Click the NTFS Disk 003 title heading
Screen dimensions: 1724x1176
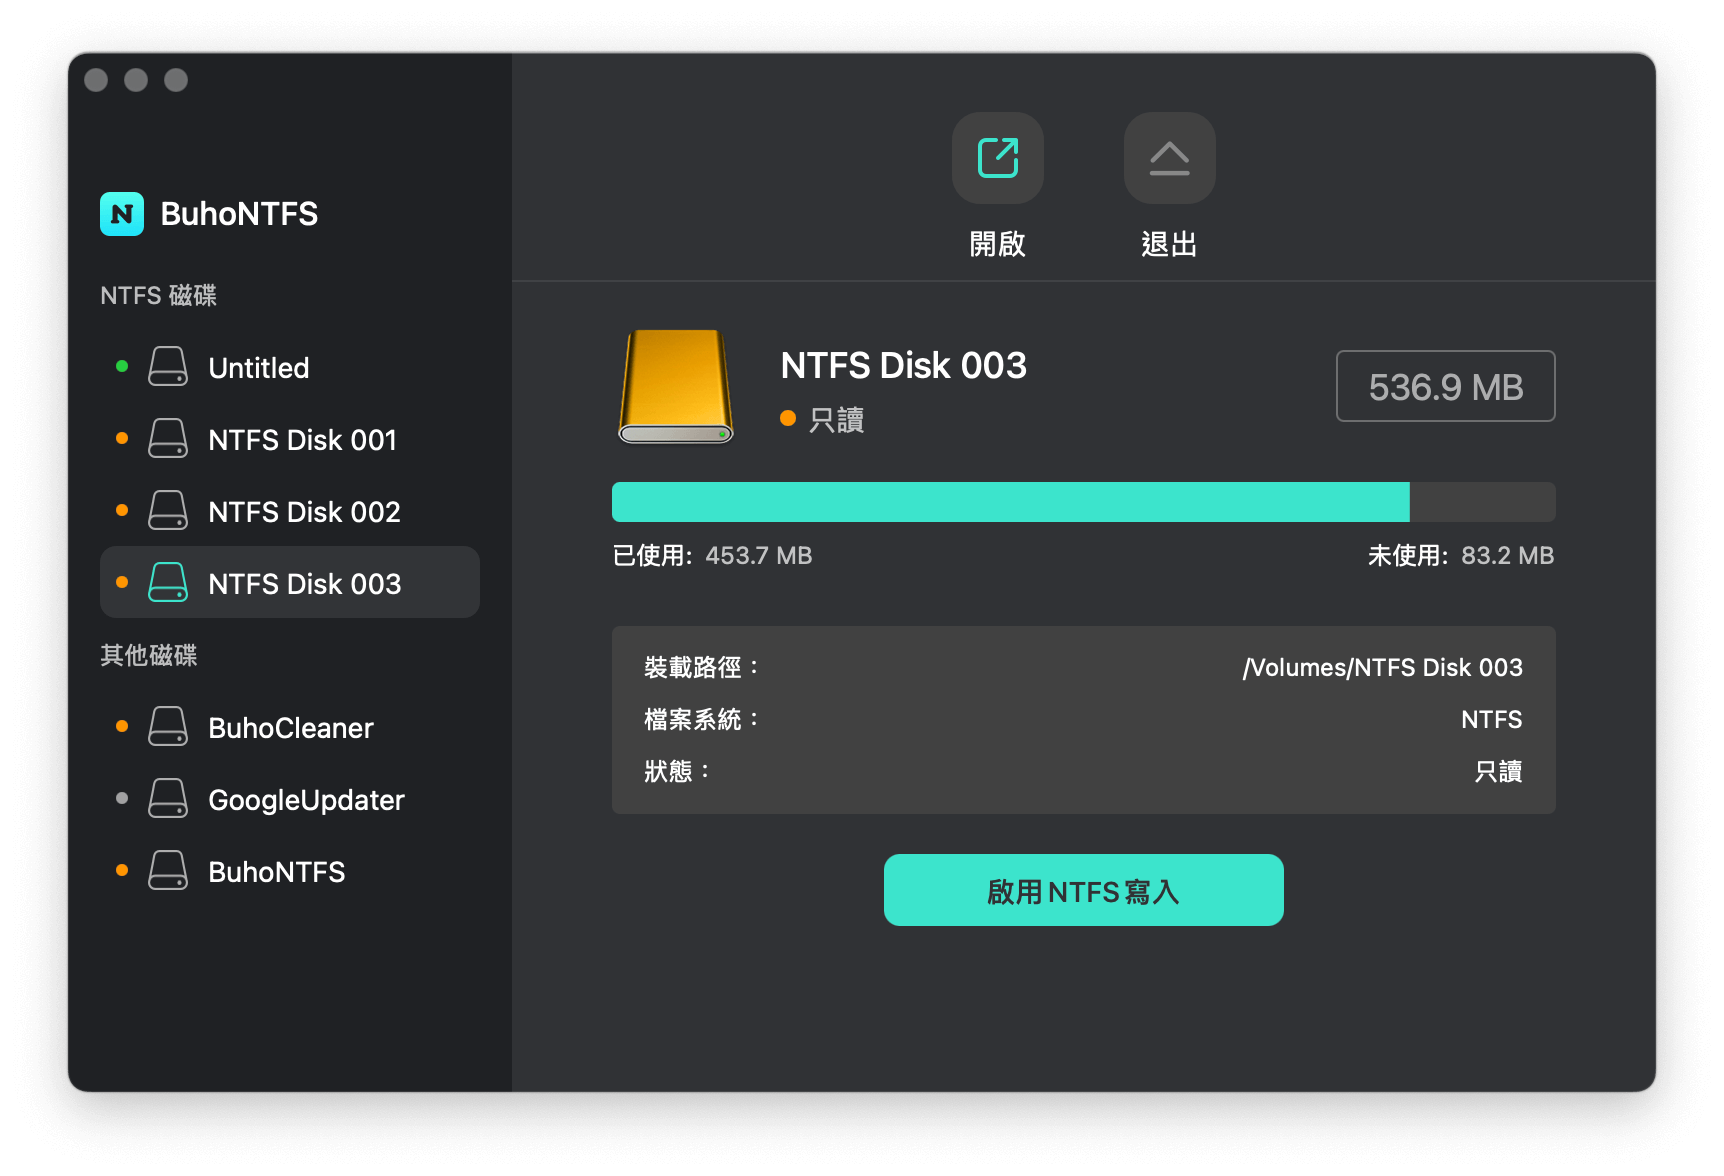(903, 365)
